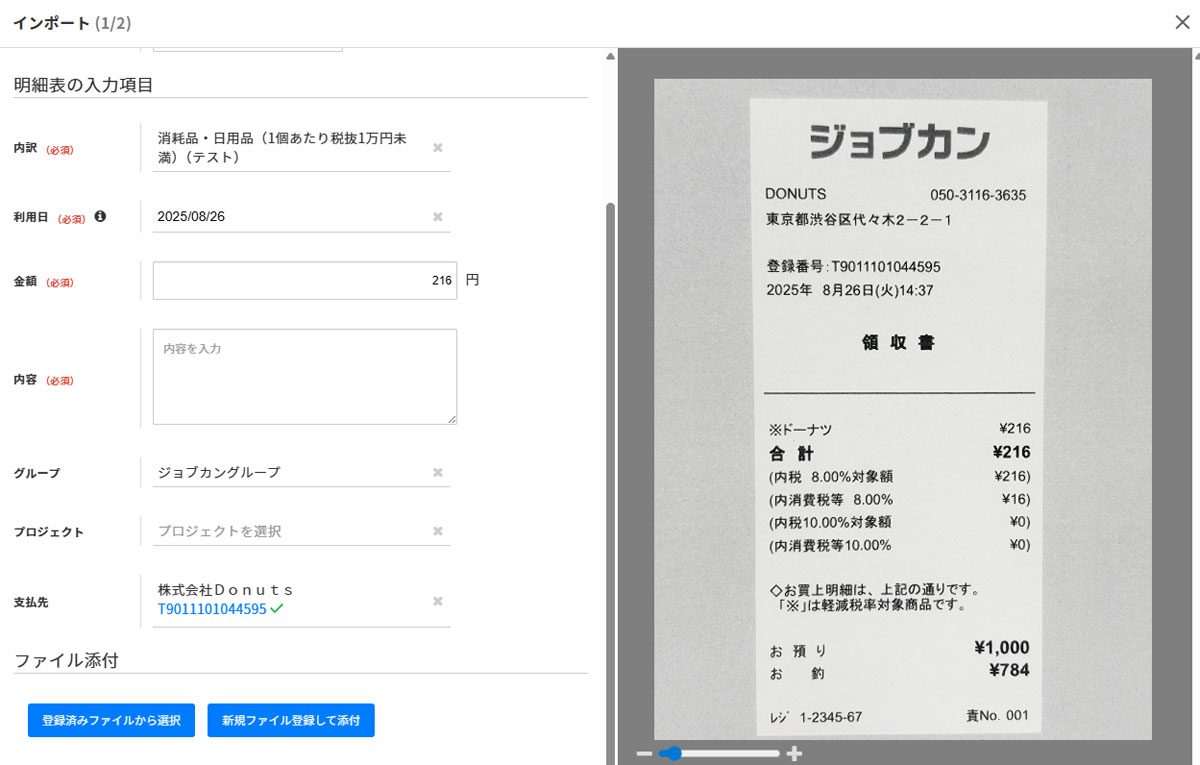
Task: Zoom in the receipt with the plus icon
Action: click(795, 753)
